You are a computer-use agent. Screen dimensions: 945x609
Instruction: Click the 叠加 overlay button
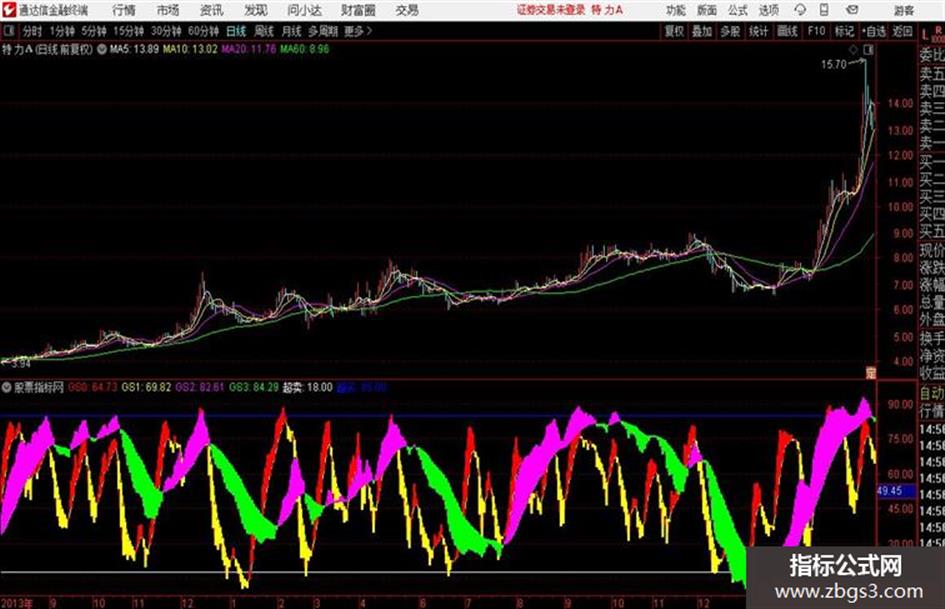(702, 31)
